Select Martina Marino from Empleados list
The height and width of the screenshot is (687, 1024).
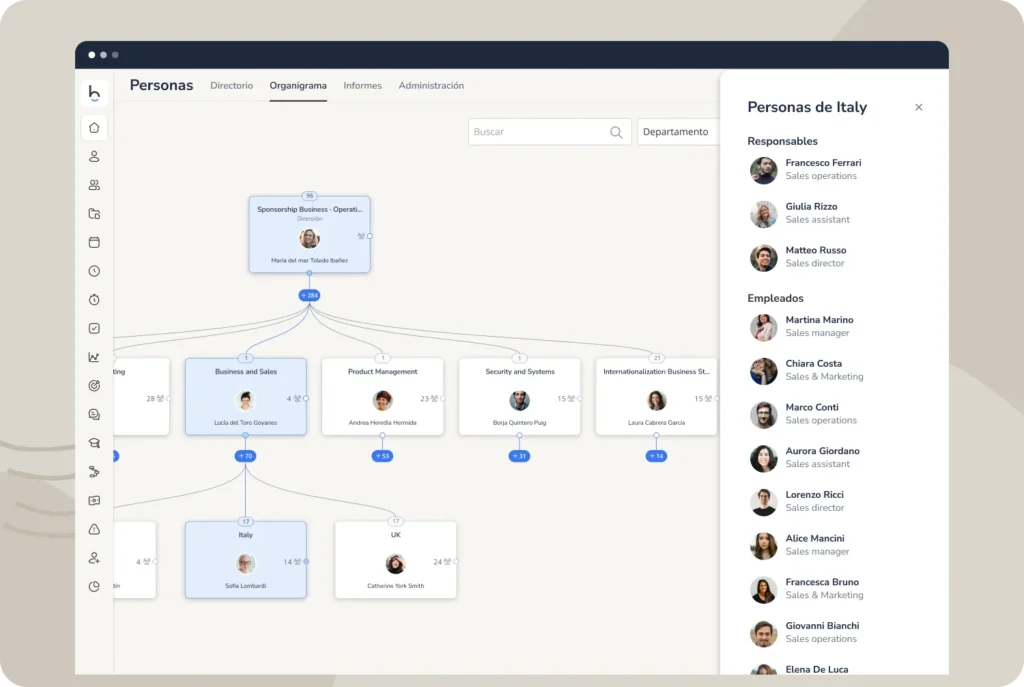[x=819, y=320]
